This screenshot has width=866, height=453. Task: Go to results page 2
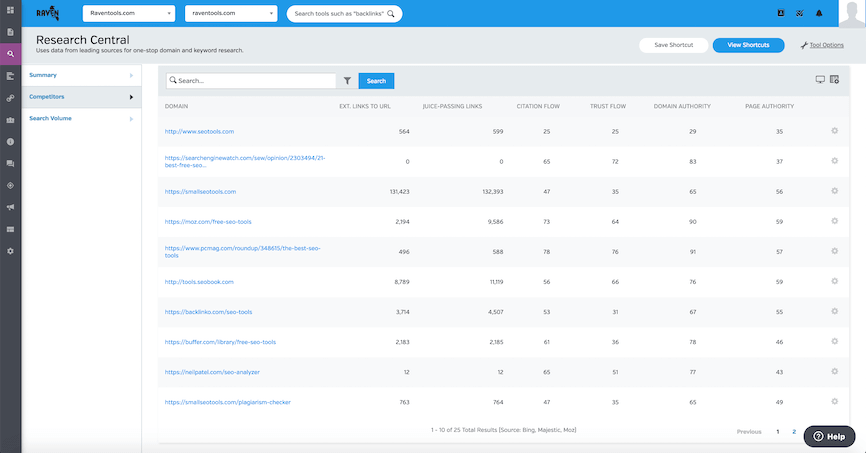click(794, 432)
